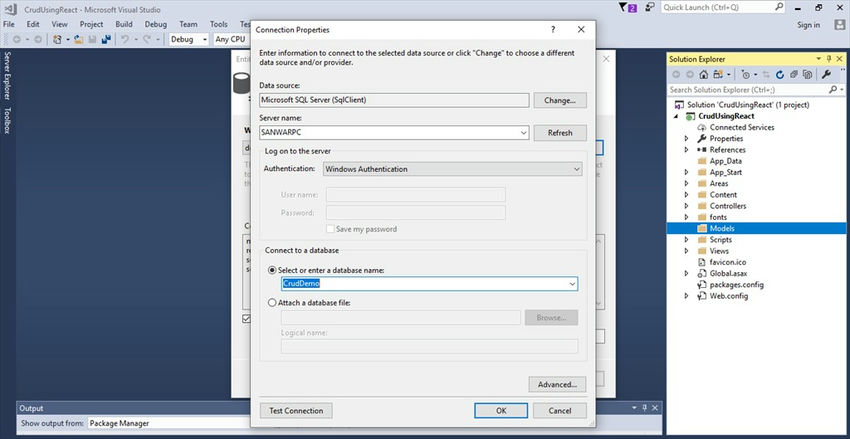Open the feedback icon beside Quick Launch
Screen dimensions: 850x439
click(650, 7)
